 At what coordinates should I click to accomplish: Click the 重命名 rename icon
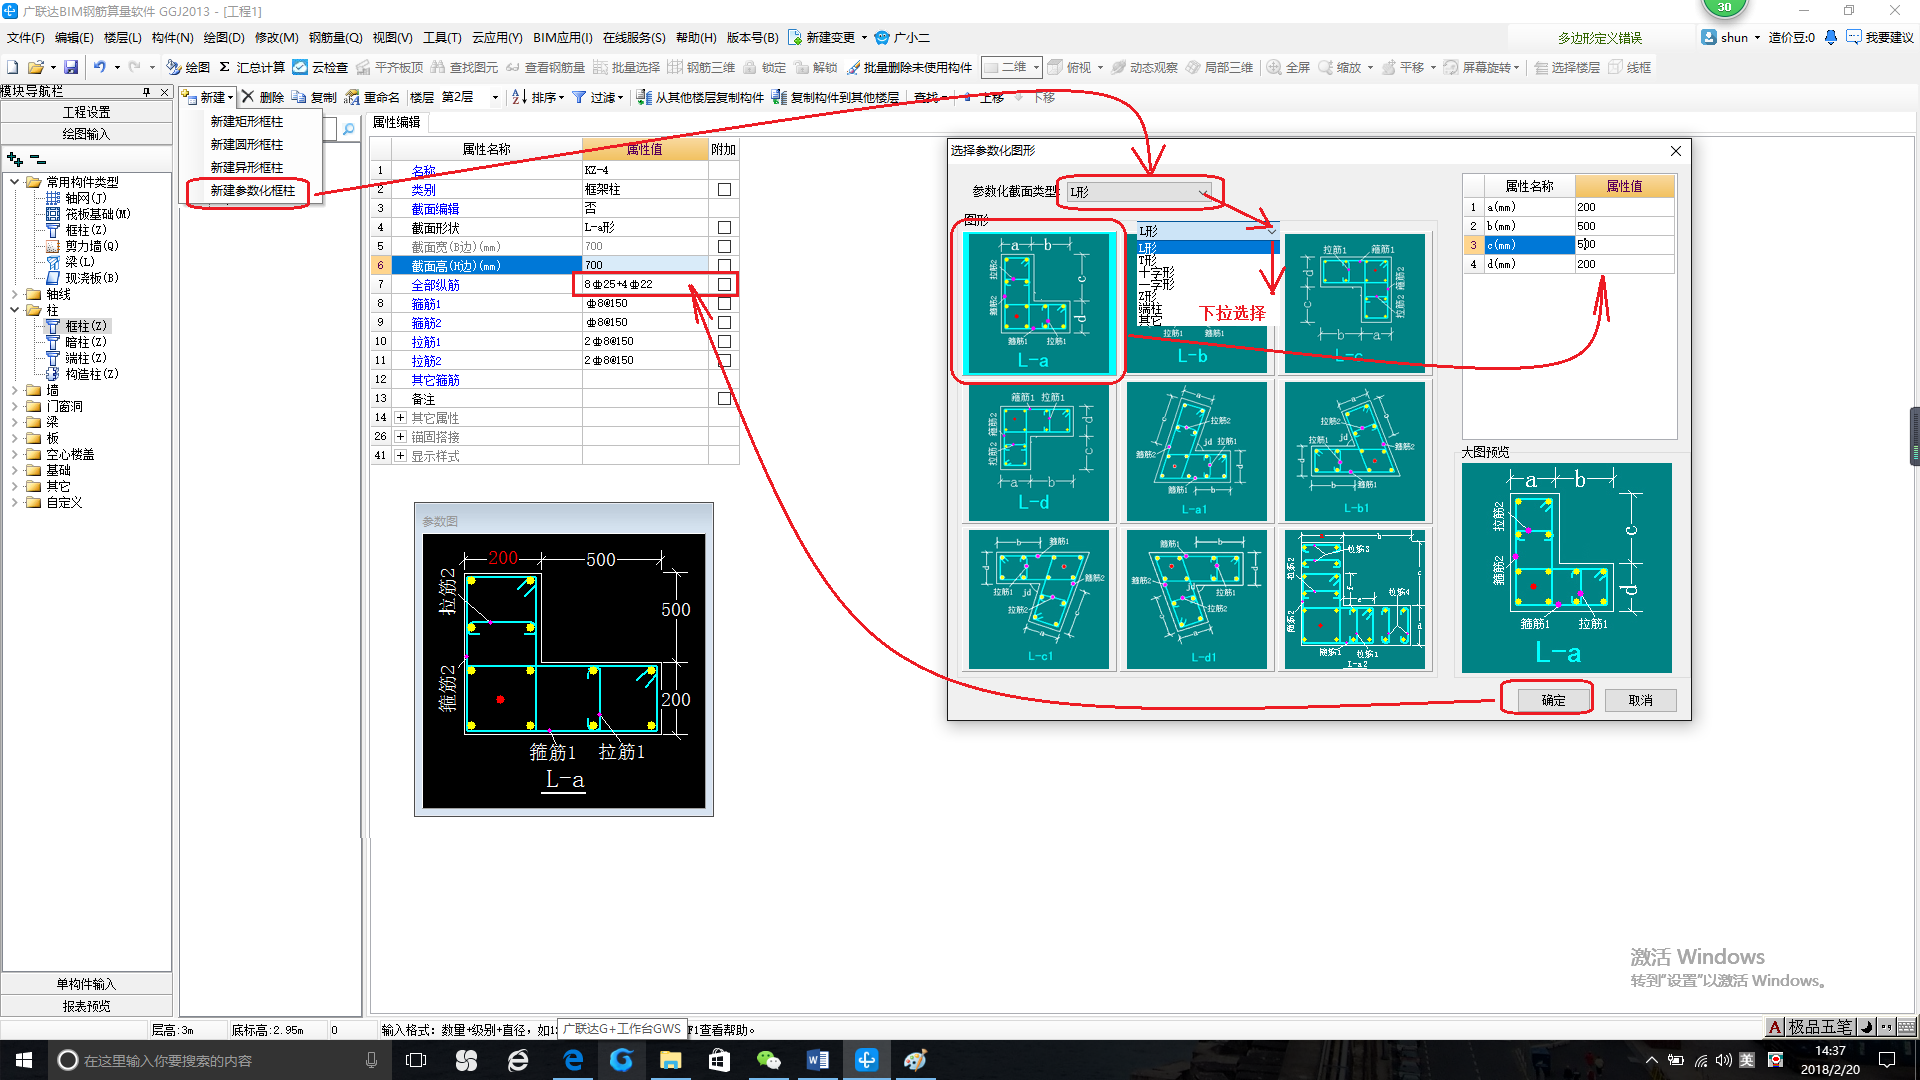[372, 97]
